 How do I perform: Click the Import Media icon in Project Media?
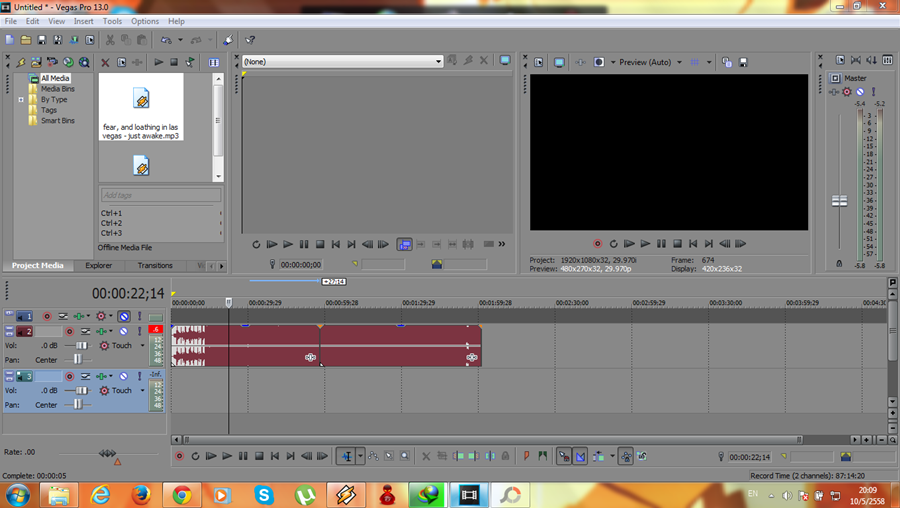(36, 62)
